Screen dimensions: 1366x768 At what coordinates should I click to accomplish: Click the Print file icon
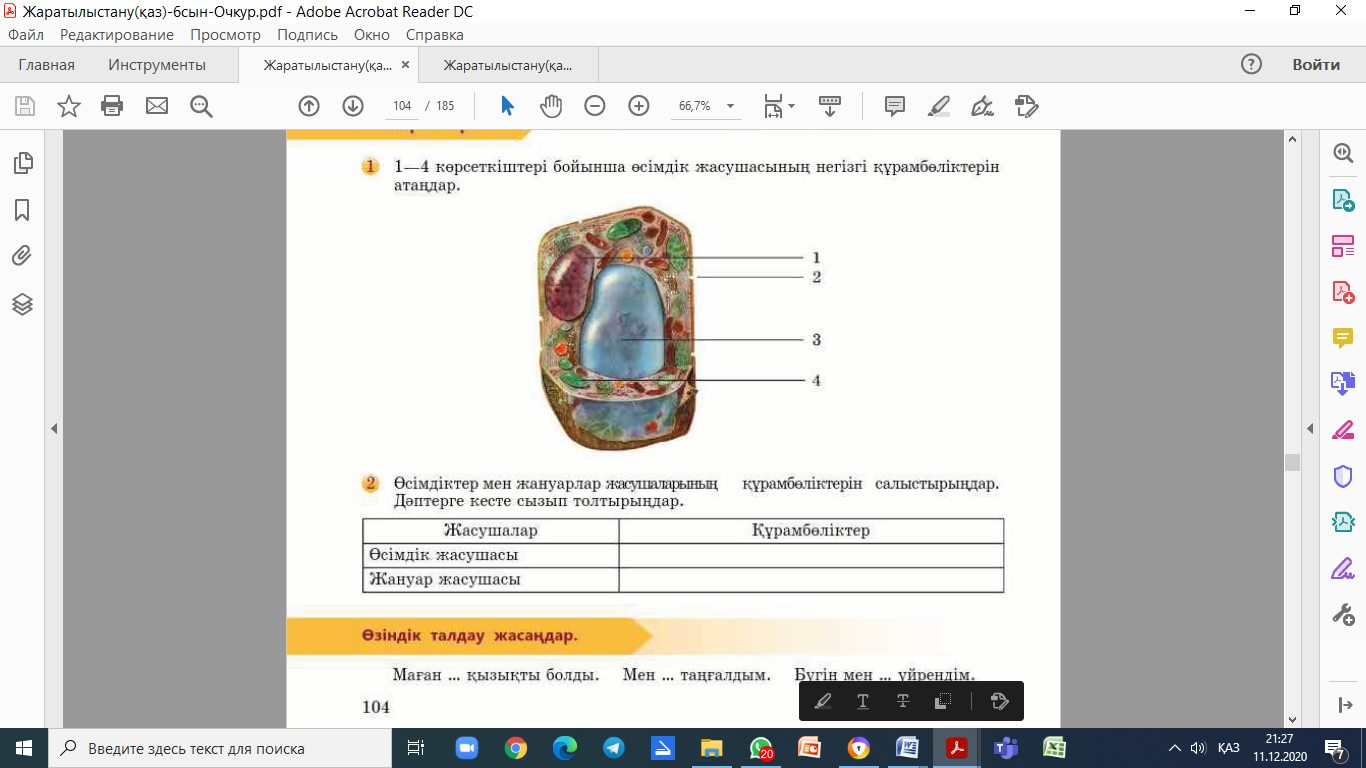point(112,106)
